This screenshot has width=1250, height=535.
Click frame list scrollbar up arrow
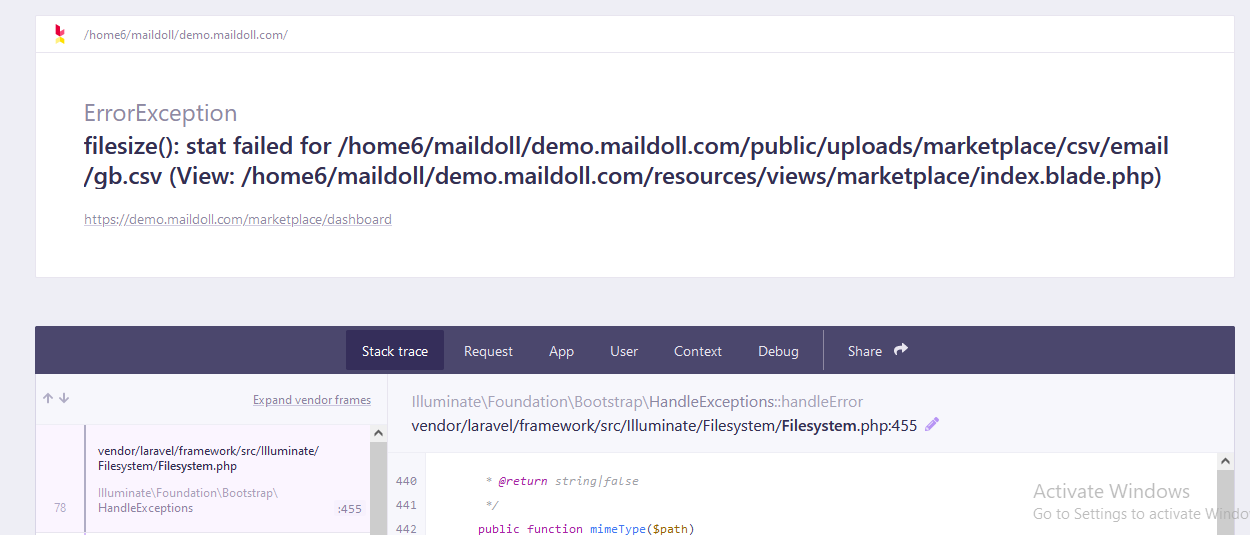click(x=378, y=433)
